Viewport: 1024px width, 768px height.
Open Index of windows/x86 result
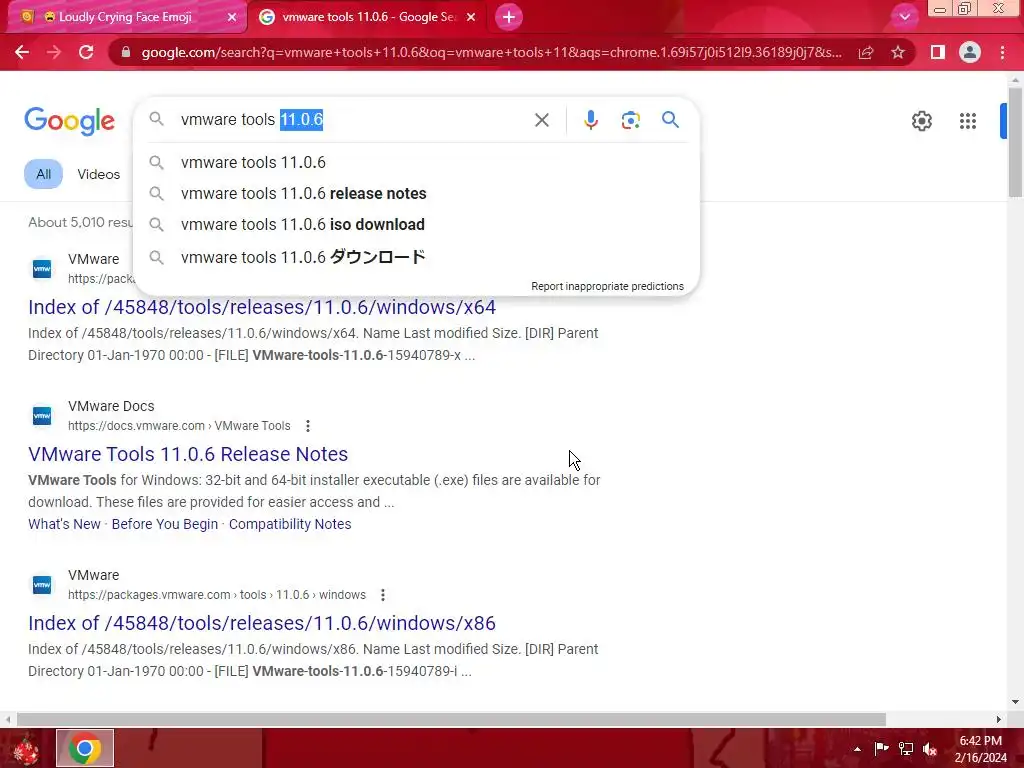click(x=262, y=623)
